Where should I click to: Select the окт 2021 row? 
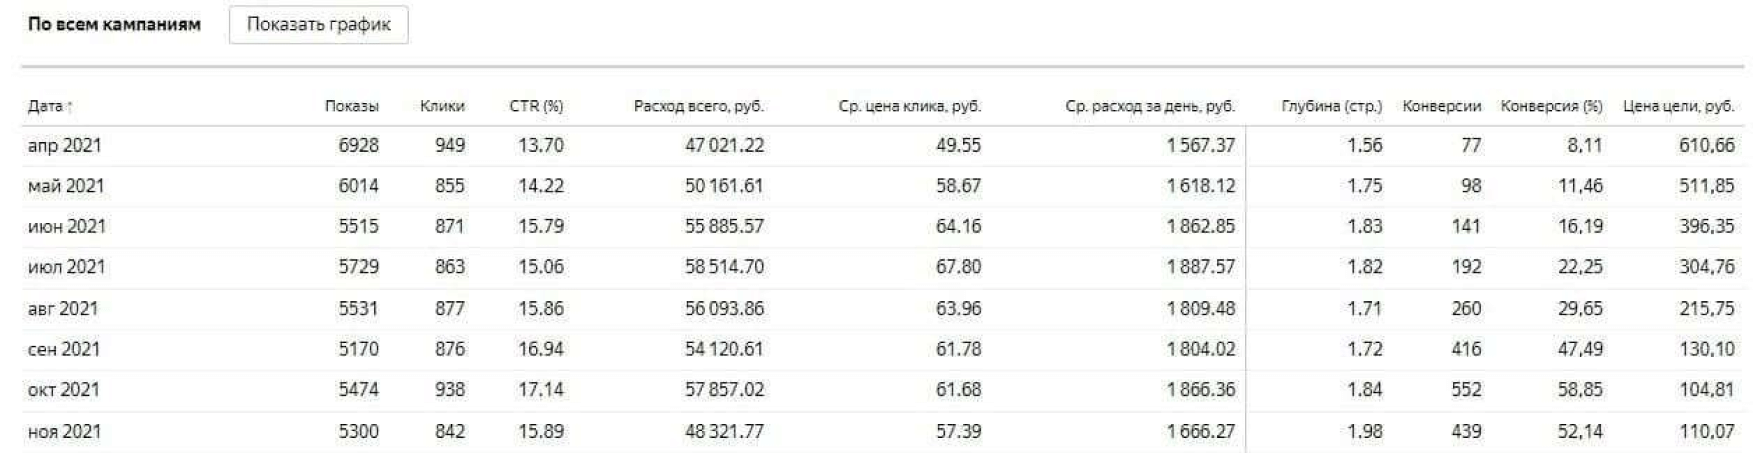click(x=64, y=390)
